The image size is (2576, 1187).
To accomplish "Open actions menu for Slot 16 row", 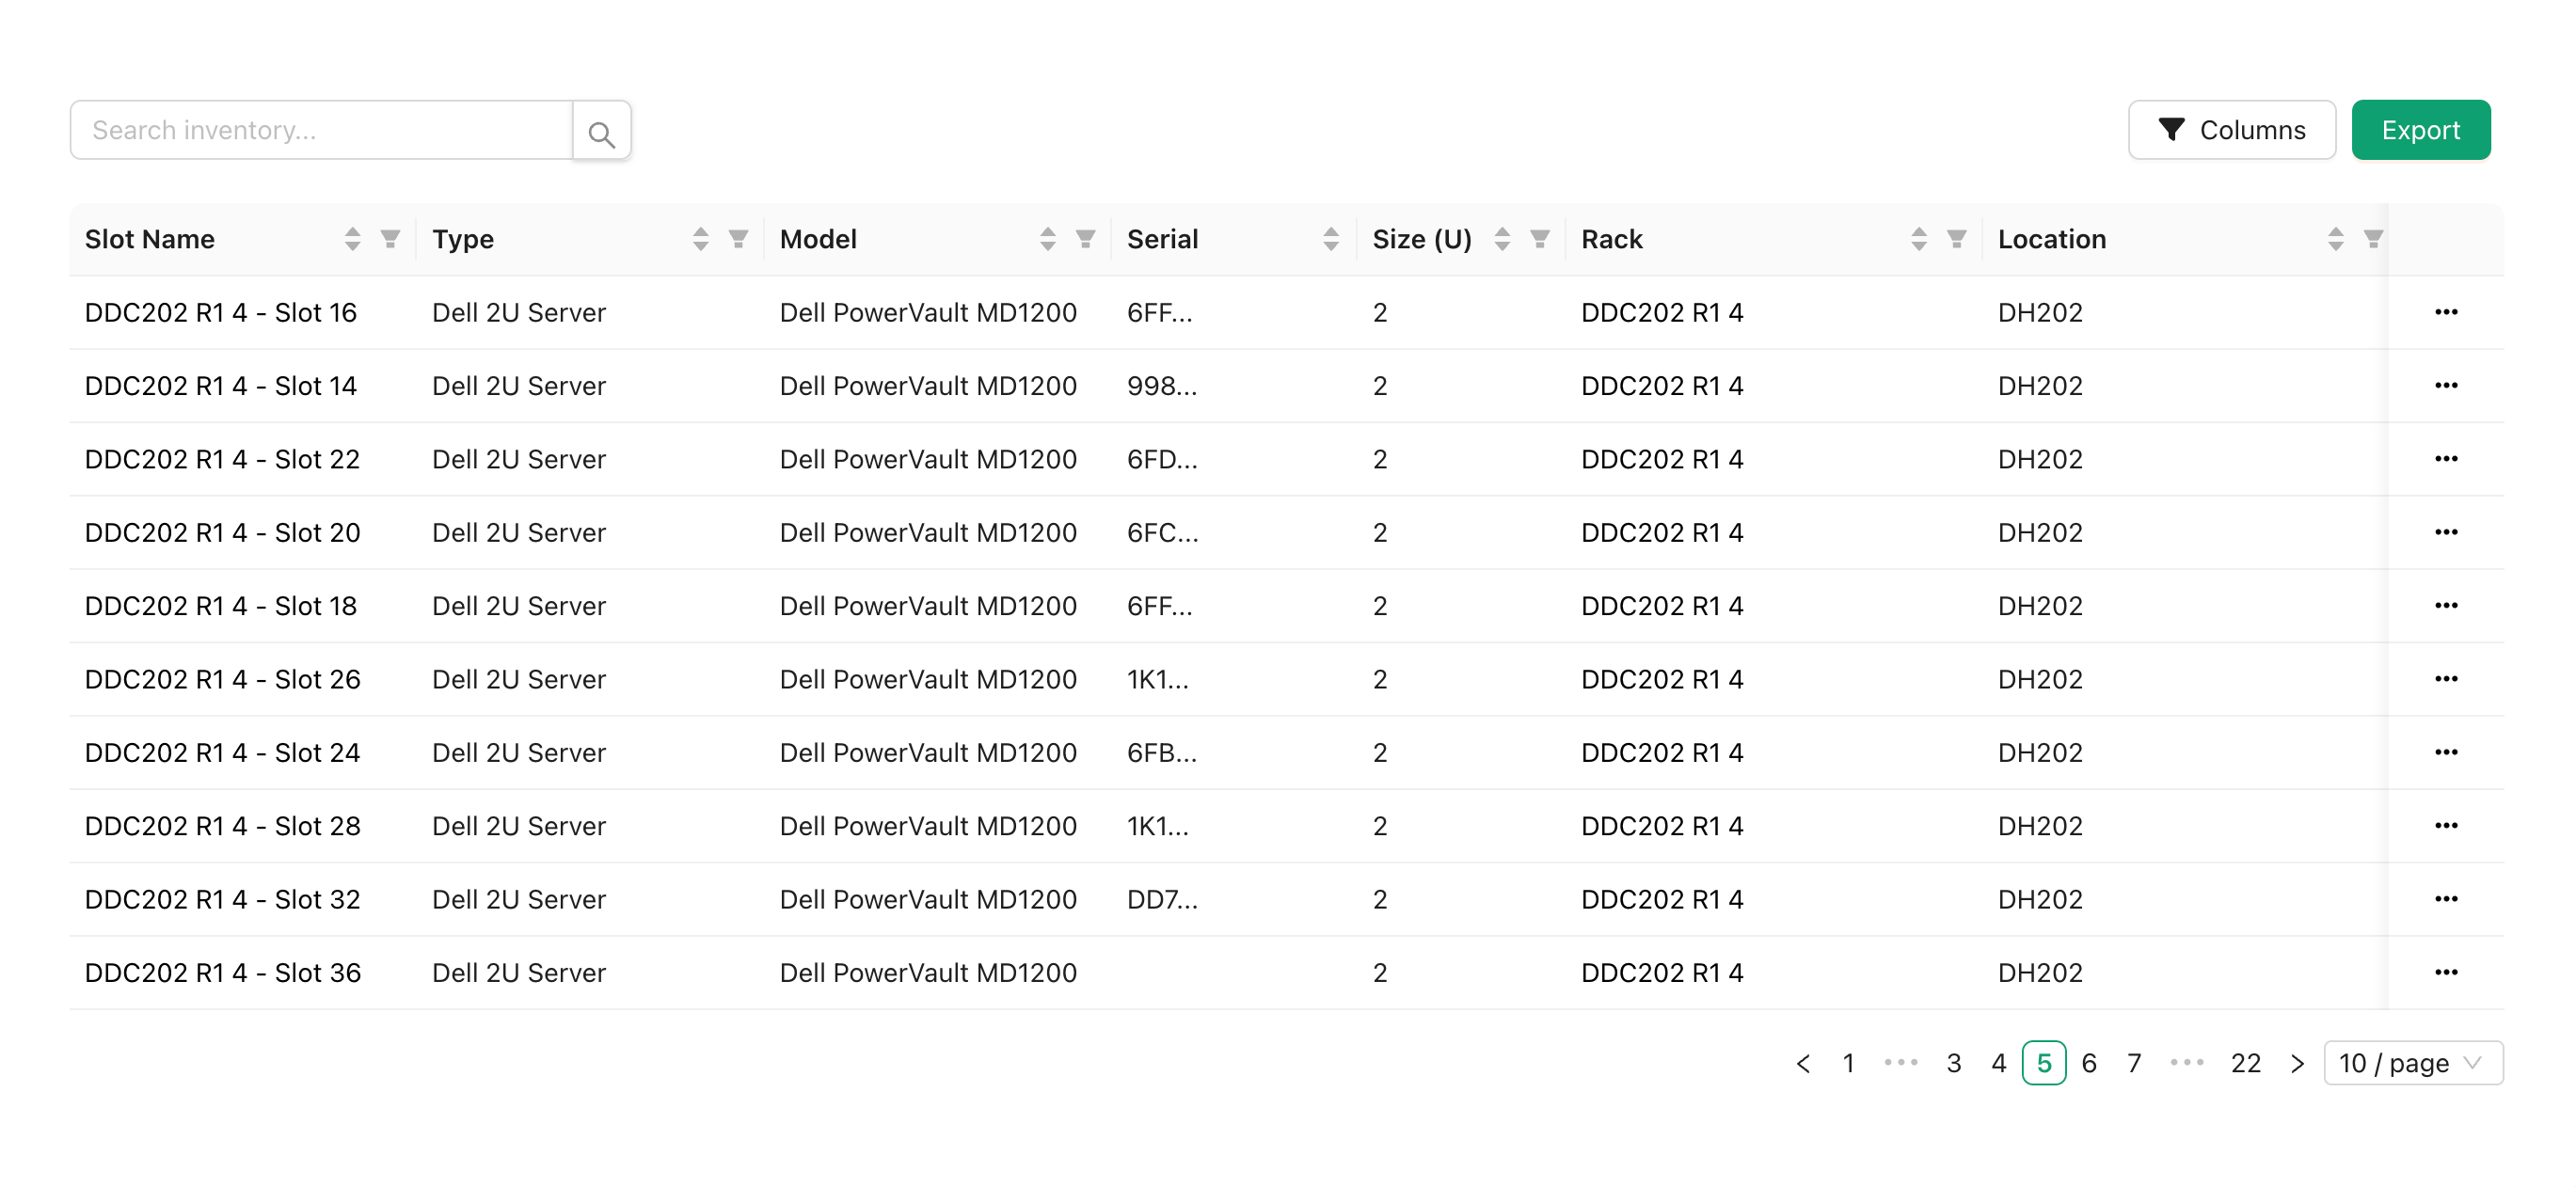I will 2445,312.
